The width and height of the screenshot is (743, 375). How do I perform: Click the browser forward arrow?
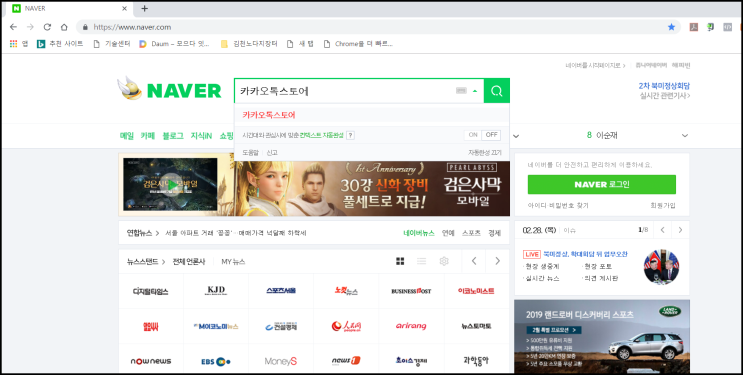pyautogui.click(x=30, y=27)
